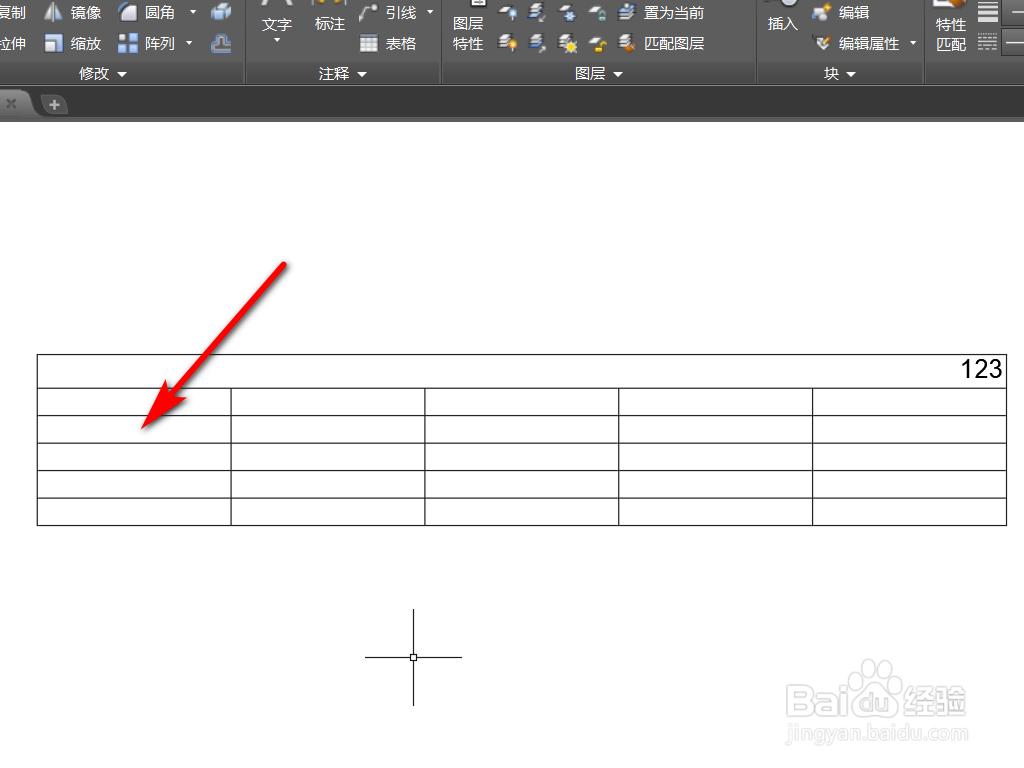The height and width of the screenshot is (768, 1024).
Task: Click the Turn All Layers On icon
Action: [x=507, y=44]
